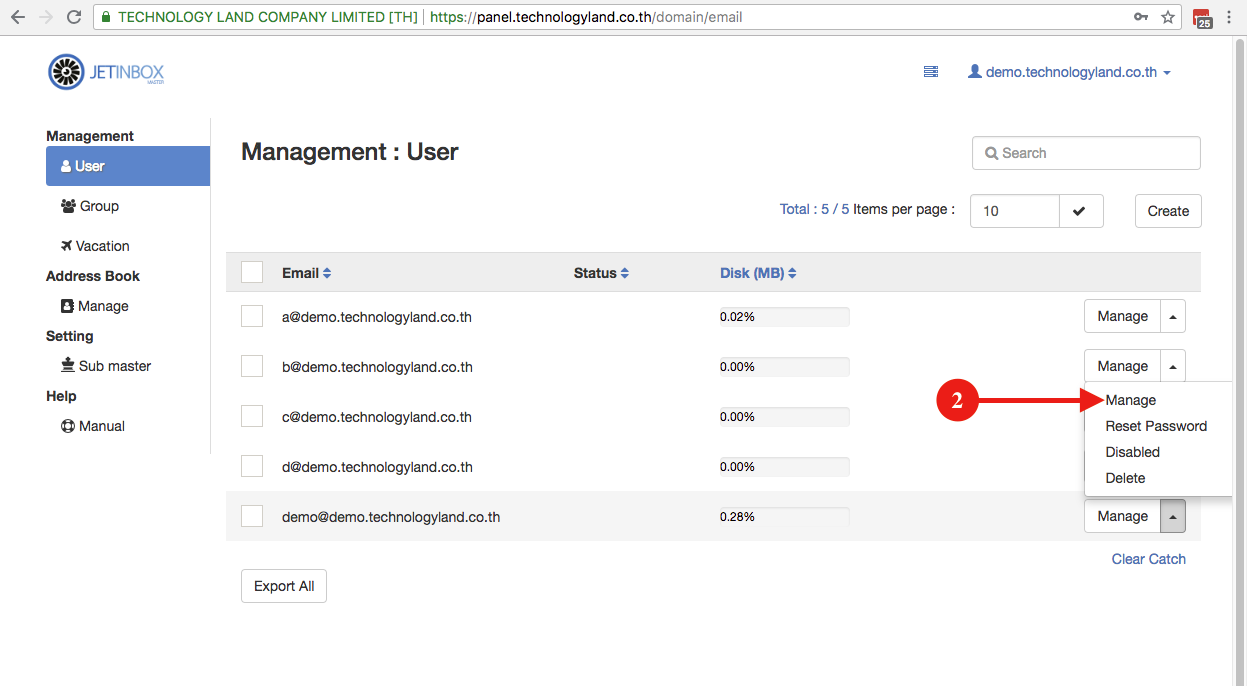Open User management in sidebar
The height and width of the screenshot is (686, 1247).
tap(128, 166)
